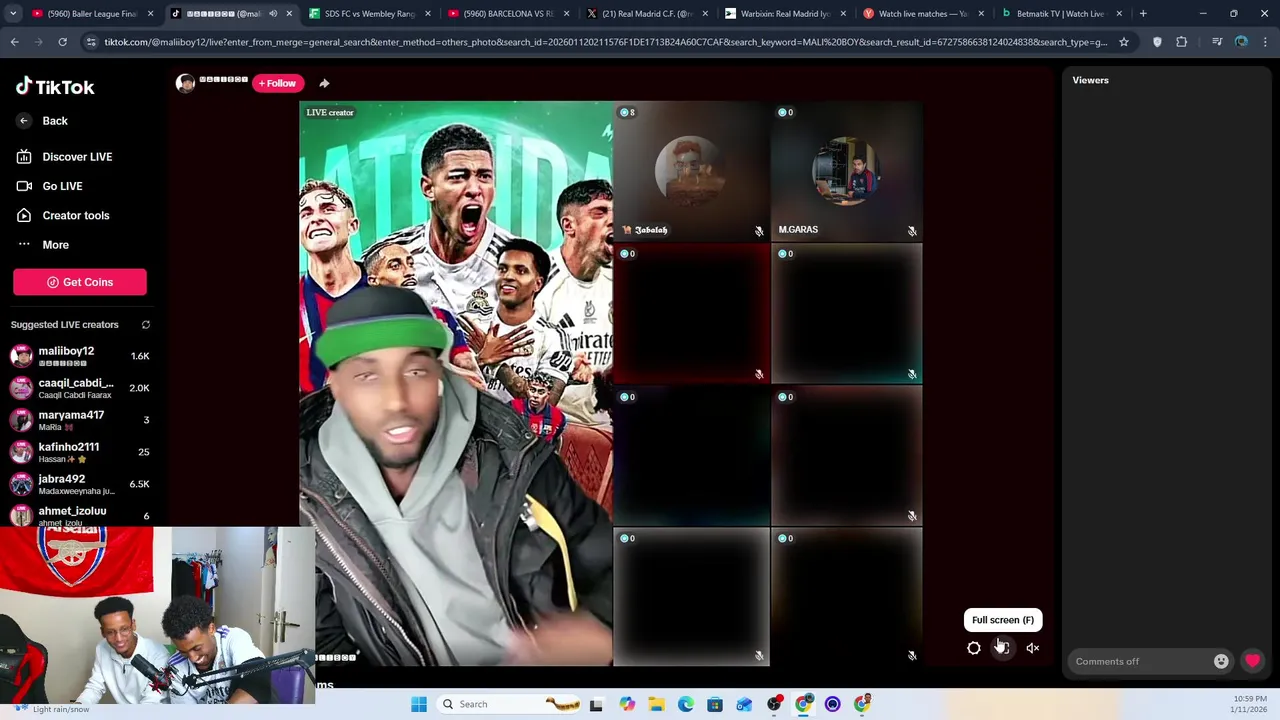1280x720 pixels.
Task: Open suggested creator maliiboy12
Action: 80,356
